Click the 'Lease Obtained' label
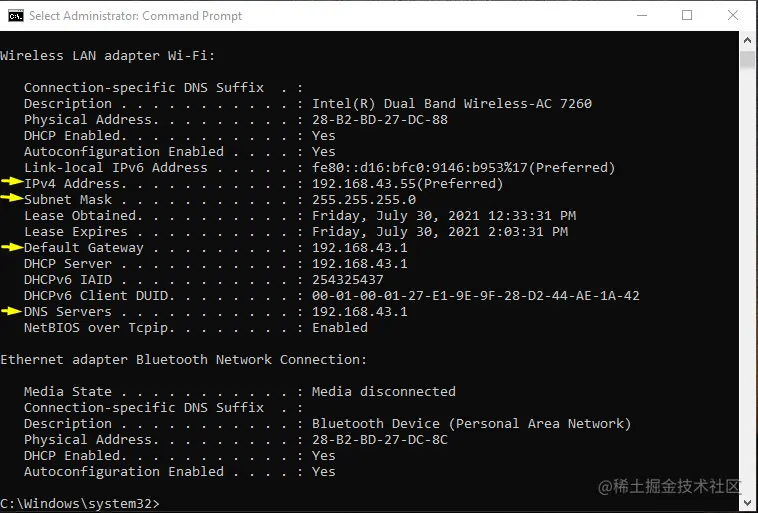 80,216
